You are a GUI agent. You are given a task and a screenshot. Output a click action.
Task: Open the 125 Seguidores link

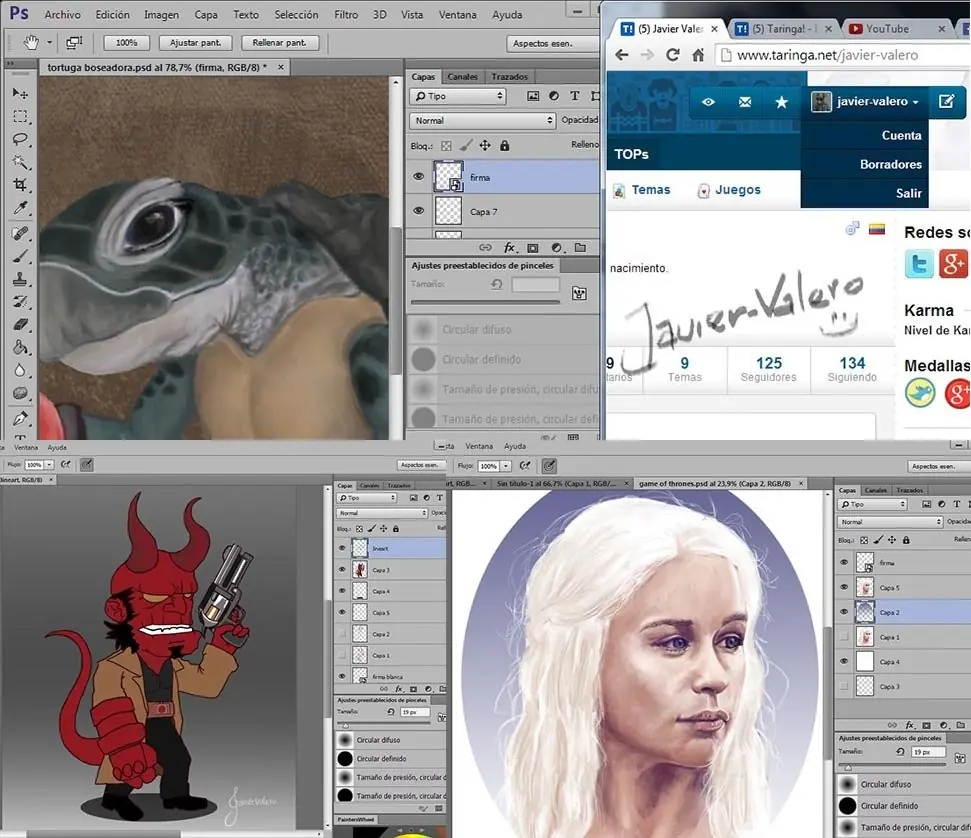(x=769, y=369)
